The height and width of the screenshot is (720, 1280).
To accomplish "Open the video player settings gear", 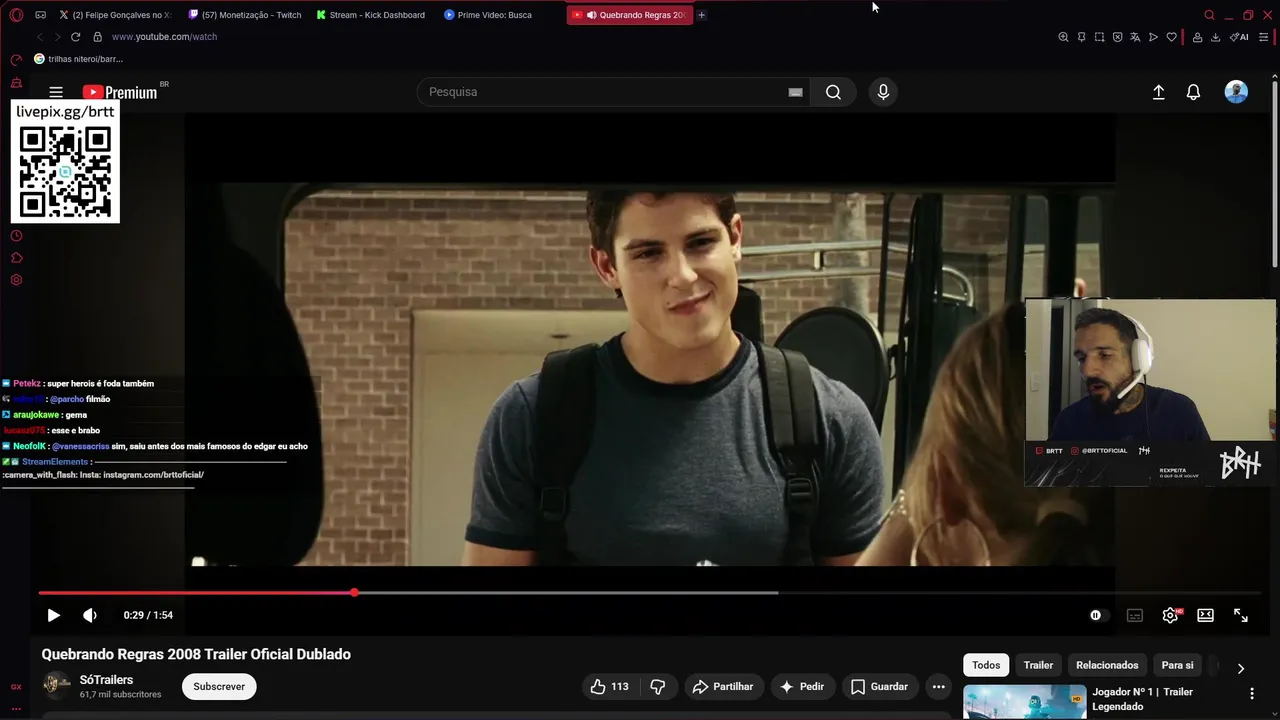I will 1170,615.
